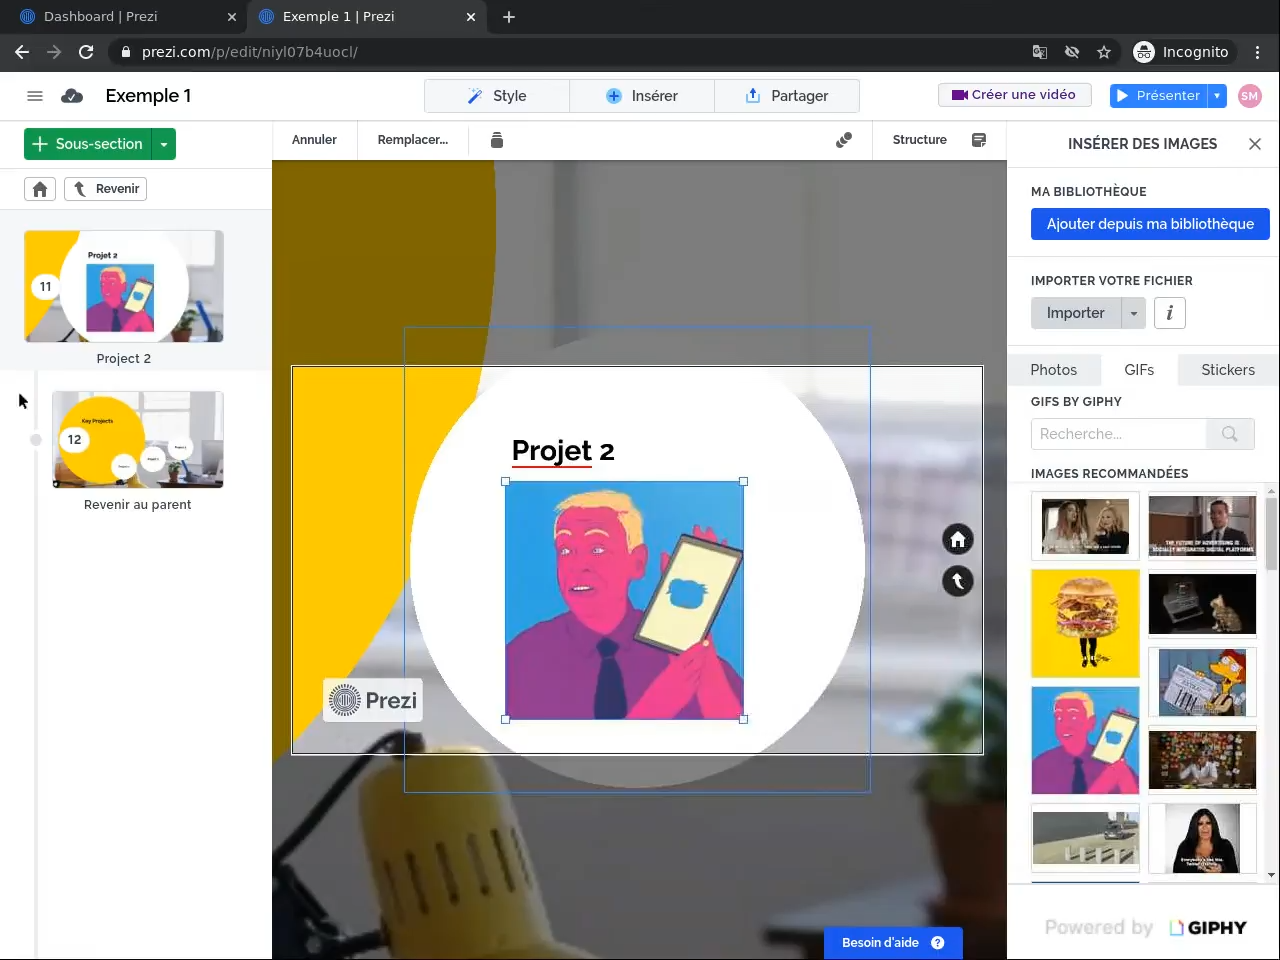Click the Exemple 1 presentation title
This screenshot has width=1280, height=960.
(148, 96)
